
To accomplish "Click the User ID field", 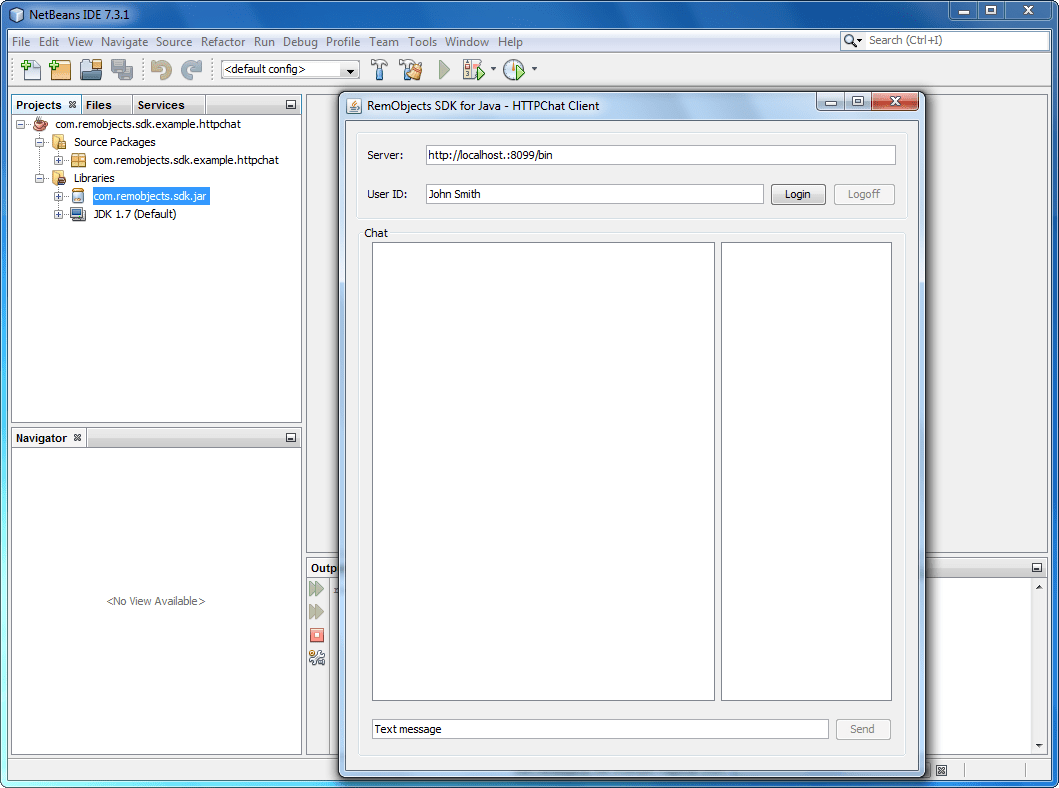I will point(594,194).
